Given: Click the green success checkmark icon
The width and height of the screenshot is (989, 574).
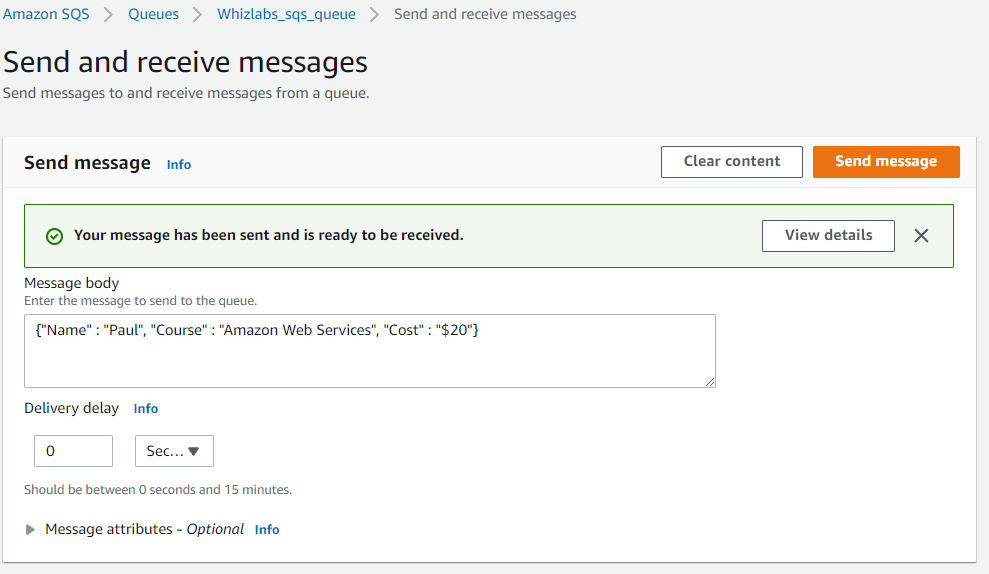Looking at the screenshot, I should tap(54, 237).
